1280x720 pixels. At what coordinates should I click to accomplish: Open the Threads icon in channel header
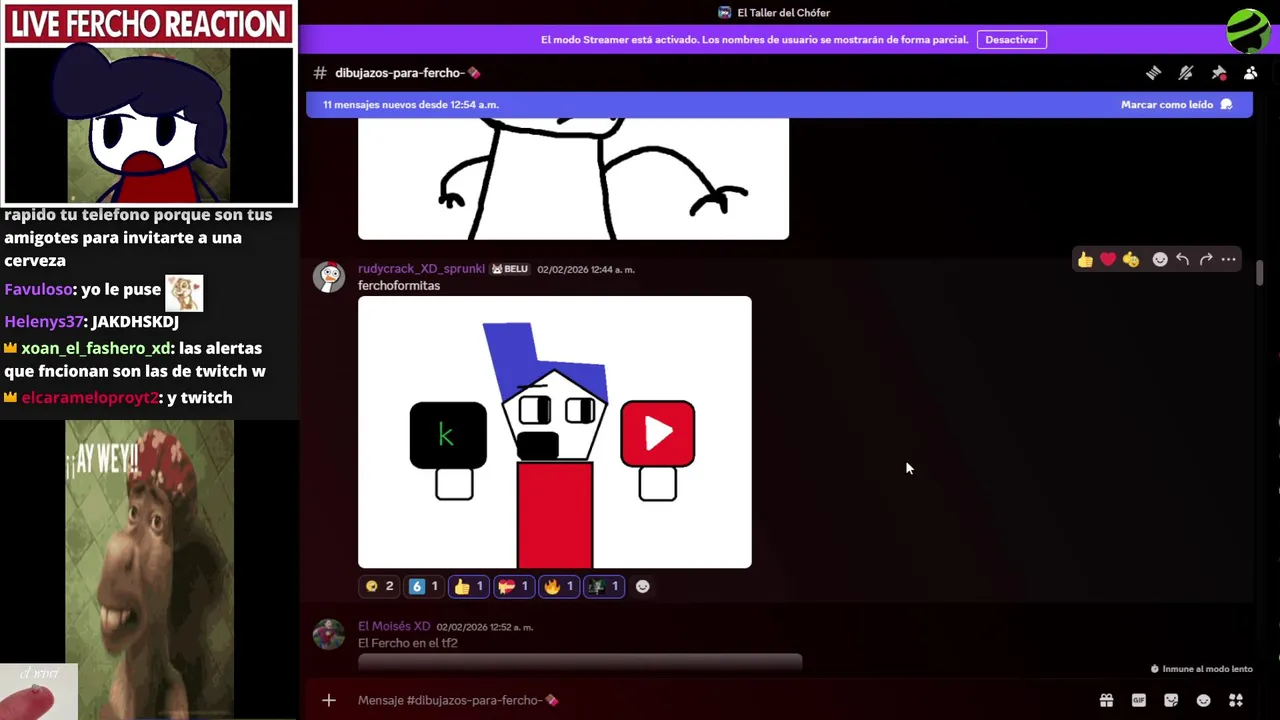(x=1153, y=73)
